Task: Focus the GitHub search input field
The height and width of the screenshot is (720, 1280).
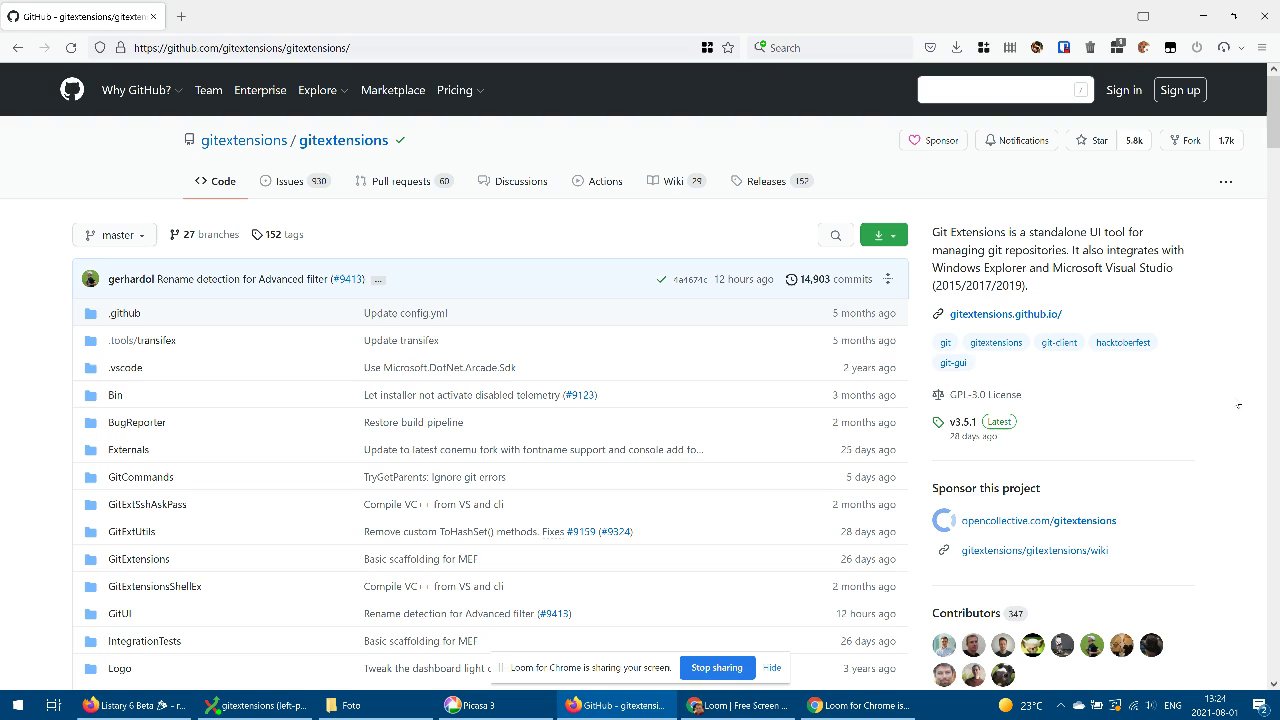Action: tap(1005, 90)
